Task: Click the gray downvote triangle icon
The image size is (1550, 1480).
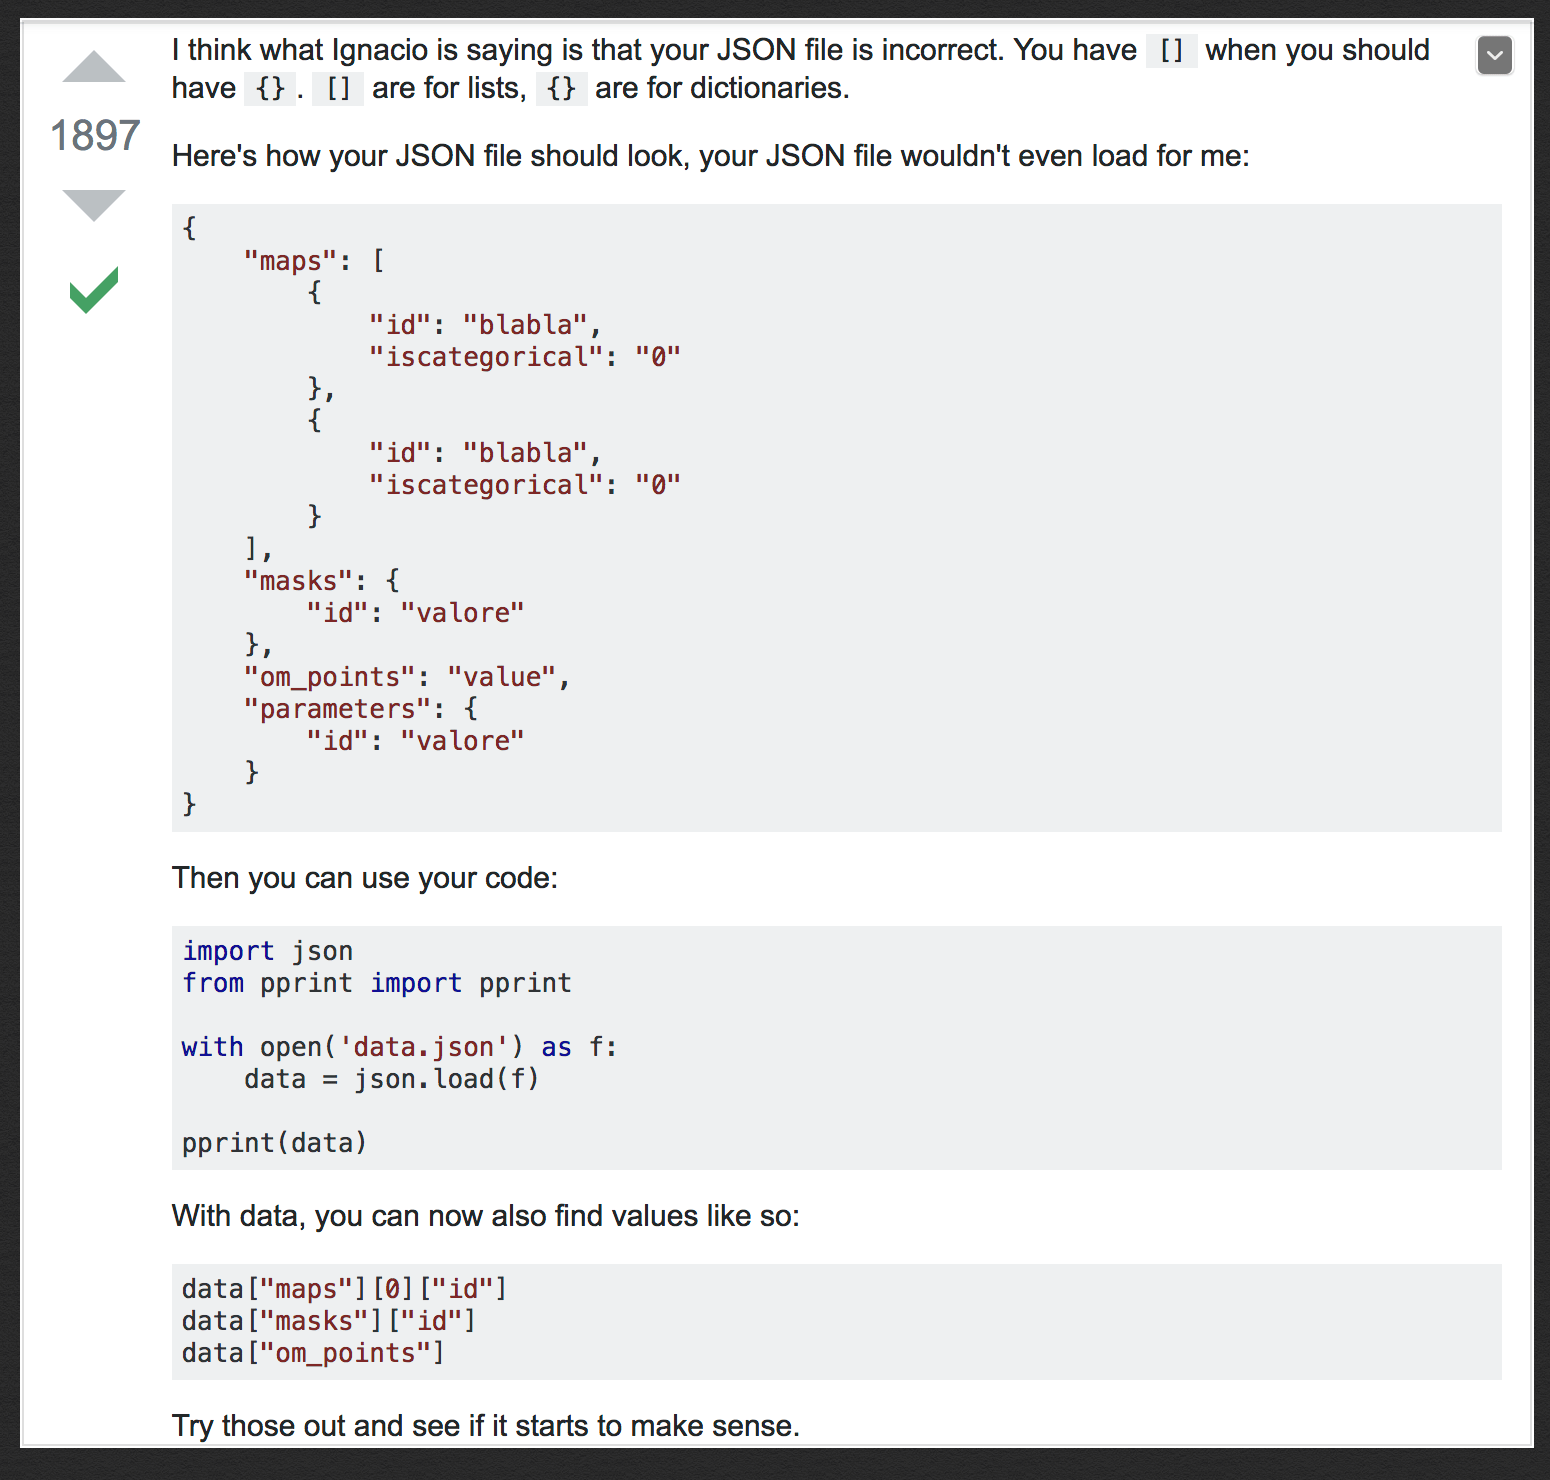Action: pyautogui.click(x=93, y=203)
